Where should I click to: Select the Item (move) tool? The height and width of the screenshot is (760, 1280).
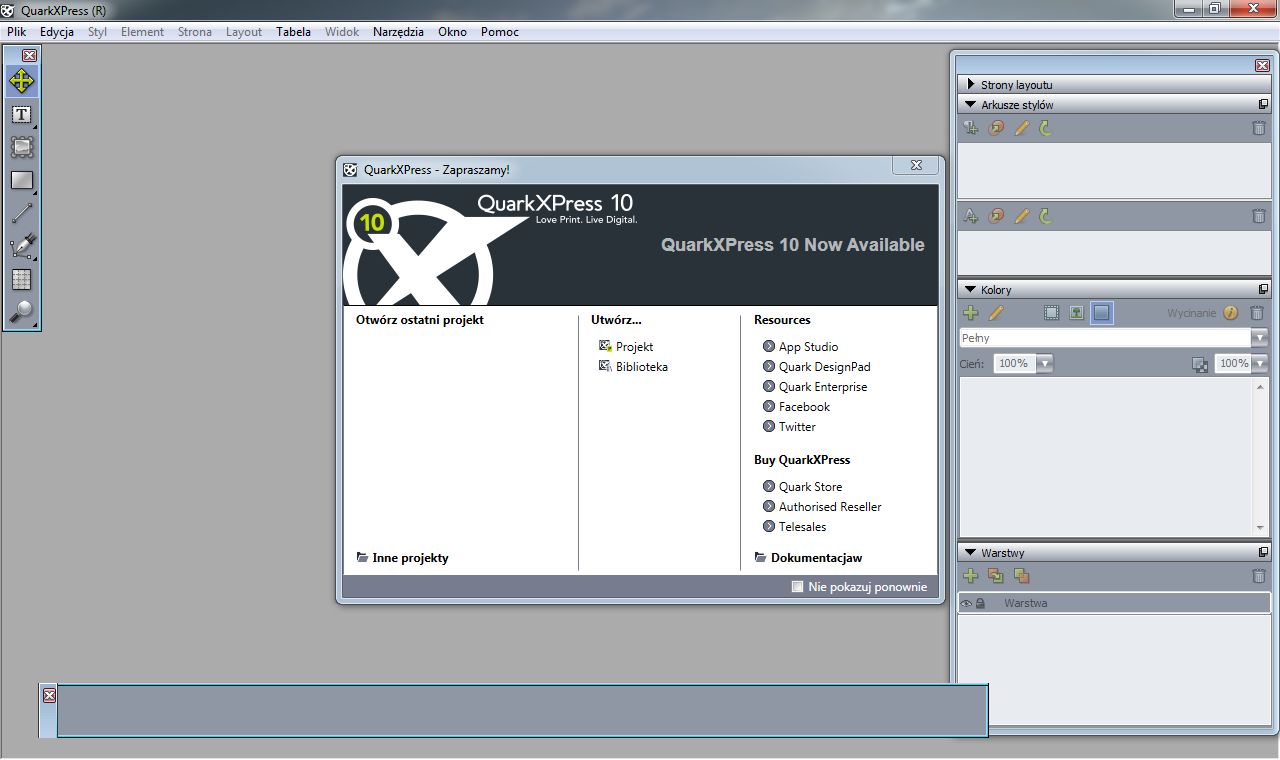click(x=22, y=81)
